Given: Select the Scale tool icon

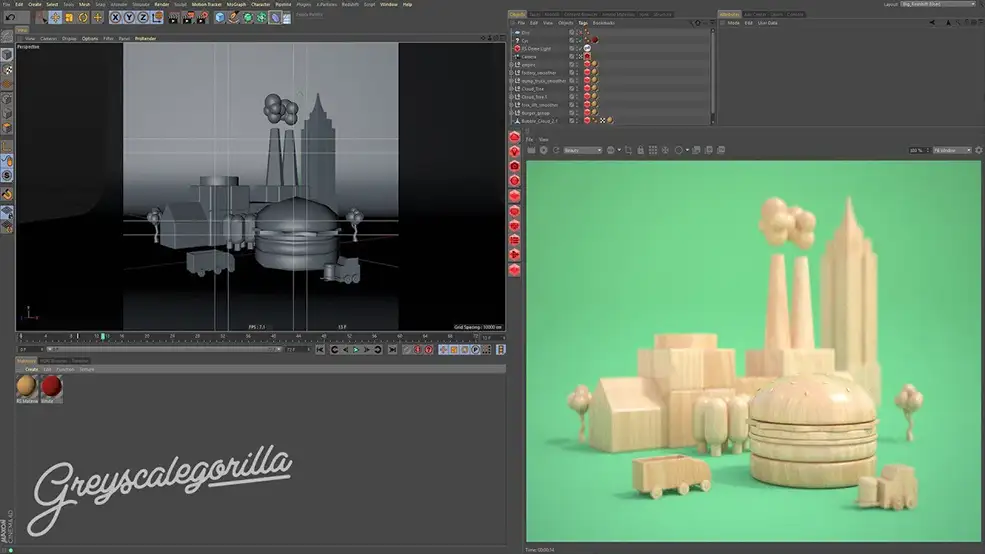Looking at the screenshot, I should [69, 18].
